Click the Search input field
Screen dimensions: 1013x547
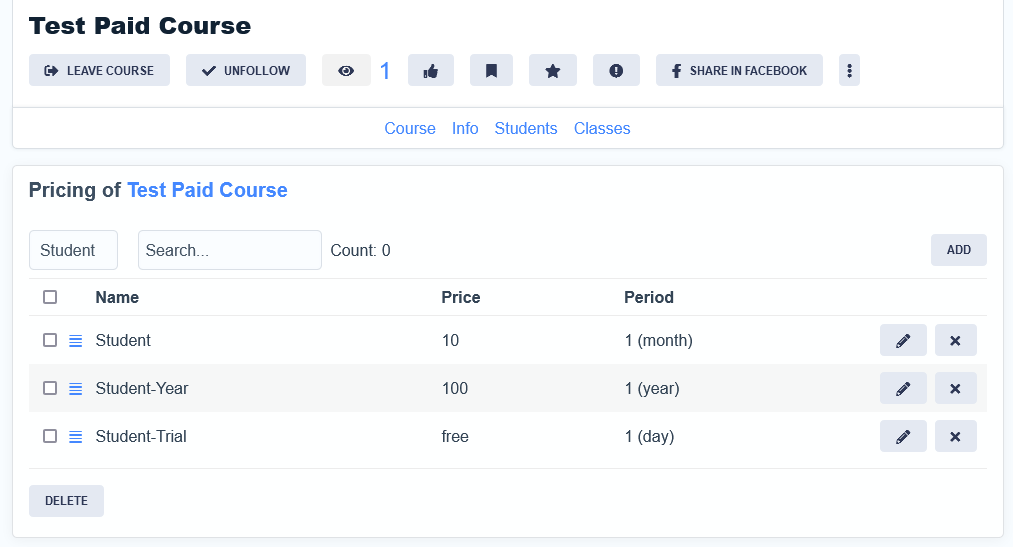[229, 250]
